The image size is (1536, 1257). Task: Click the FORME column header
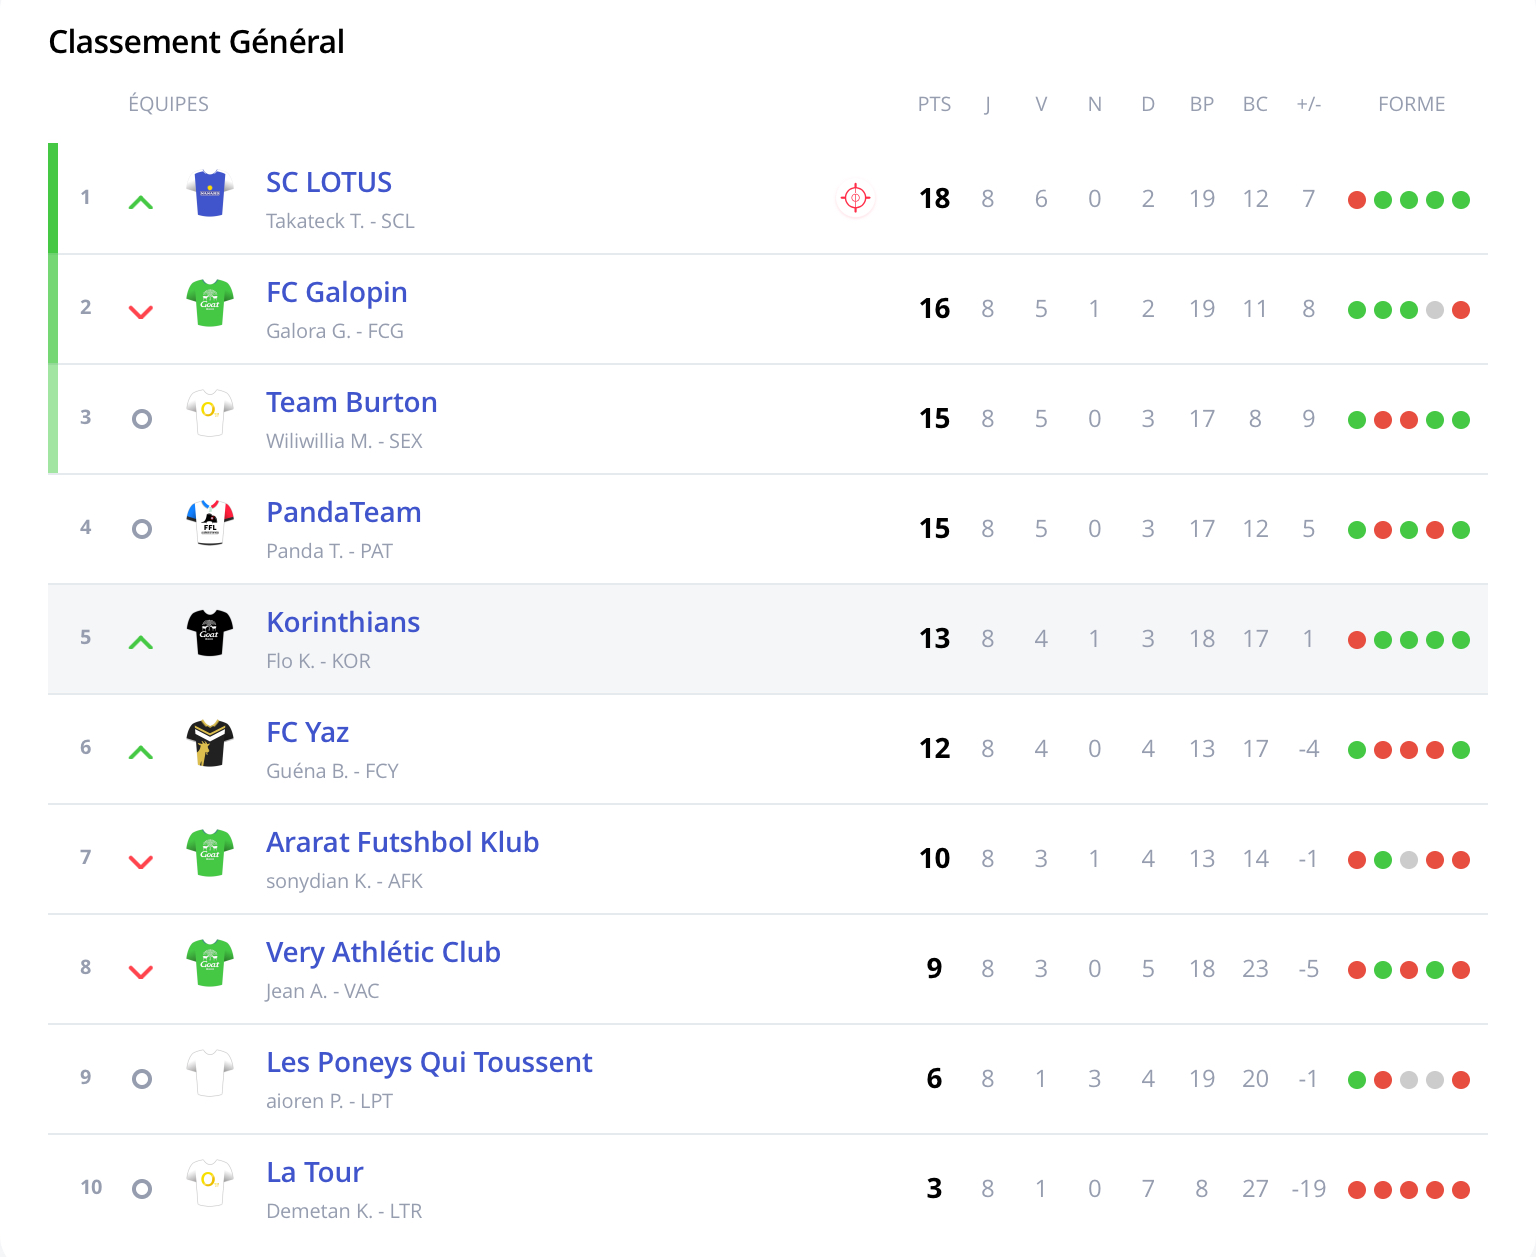click(x=1411, y=104)
